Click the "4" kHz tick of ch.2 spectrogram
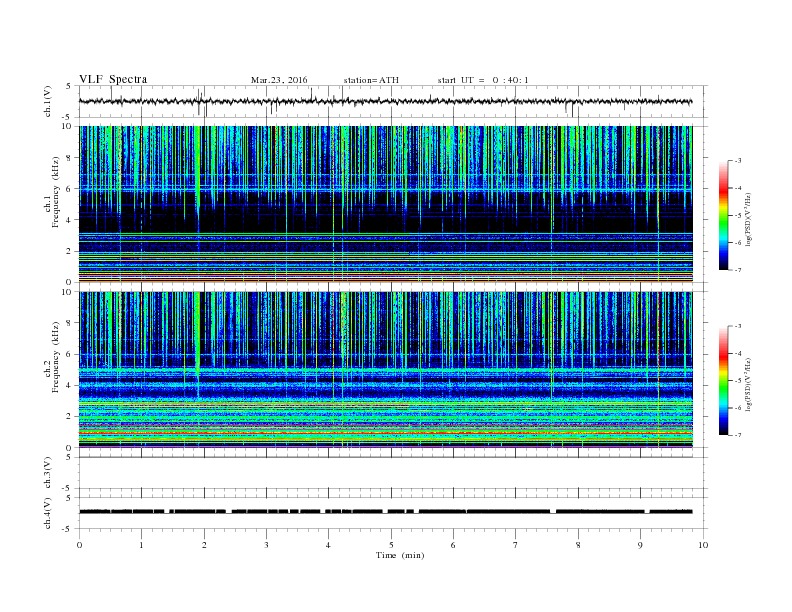Screen dimensions: 792x612 (x=69, y=385)
